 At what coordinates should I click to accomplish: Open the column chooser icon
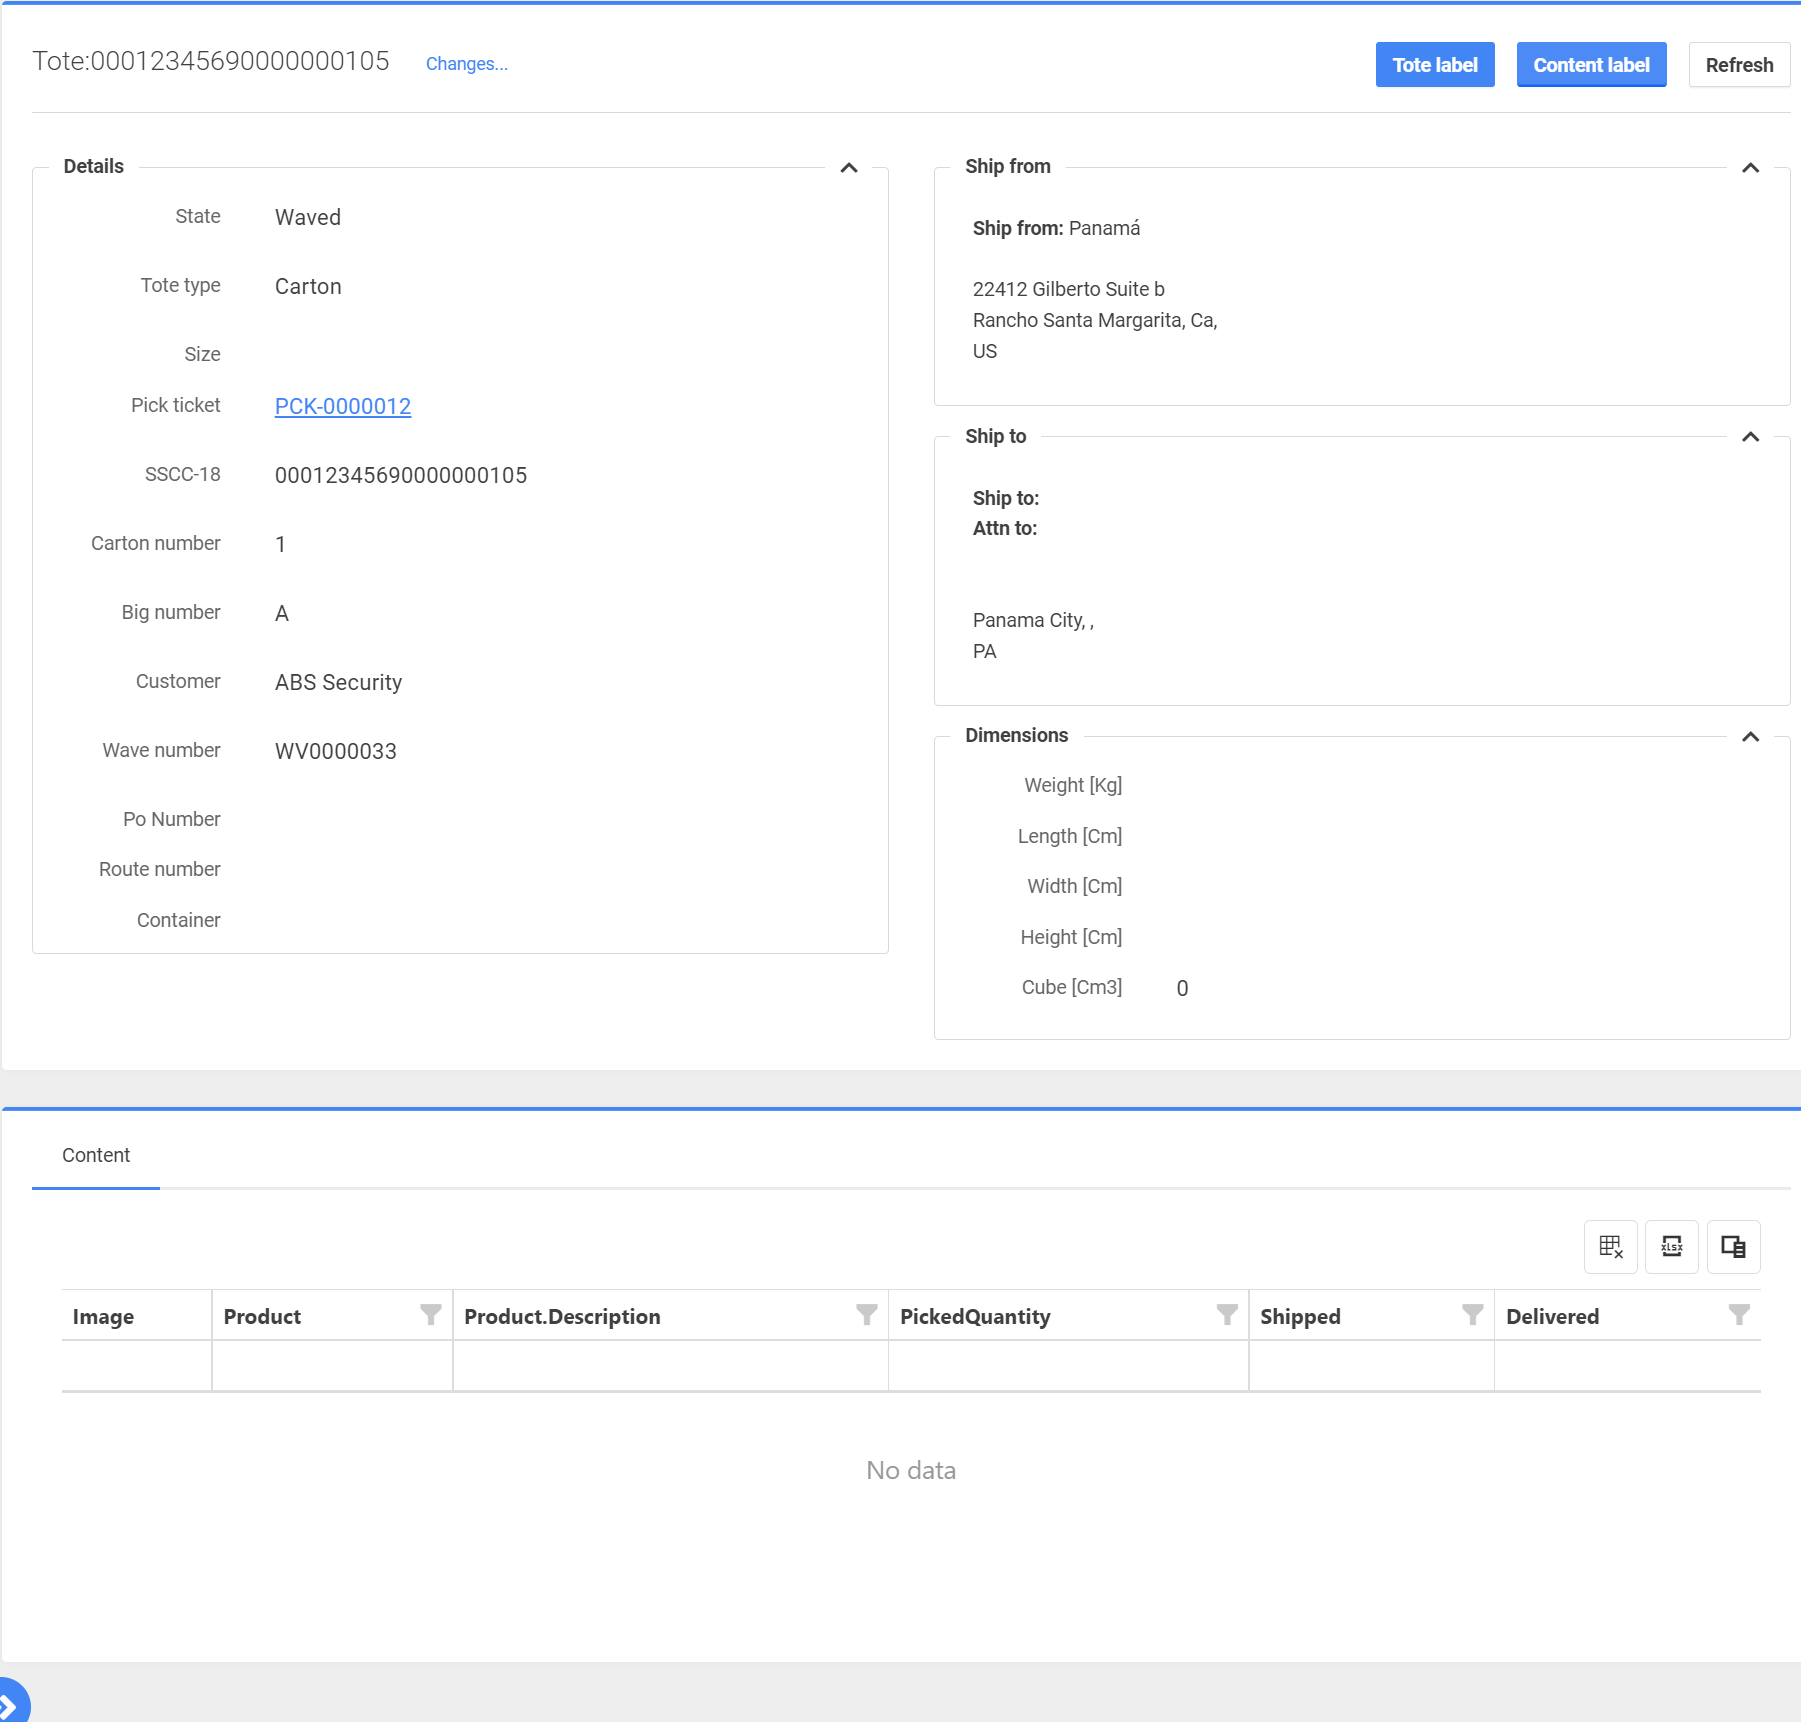[1732, 1246]
